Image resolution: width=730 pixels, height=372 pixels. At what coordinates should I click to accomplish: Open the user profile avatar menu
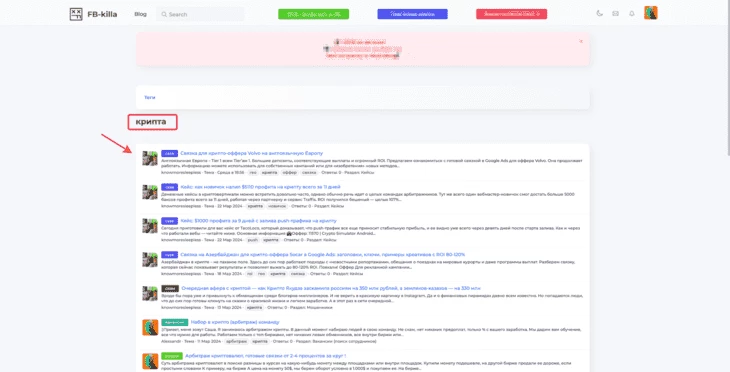click(650, 13)
